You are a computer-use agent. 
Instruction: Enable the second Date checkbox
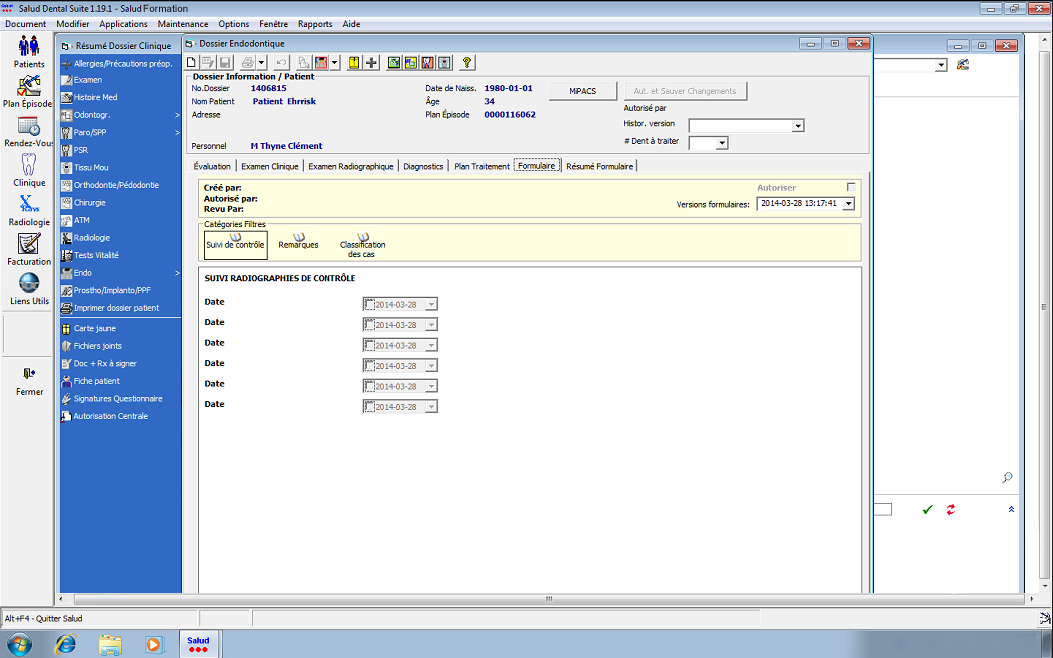[369, 325]
